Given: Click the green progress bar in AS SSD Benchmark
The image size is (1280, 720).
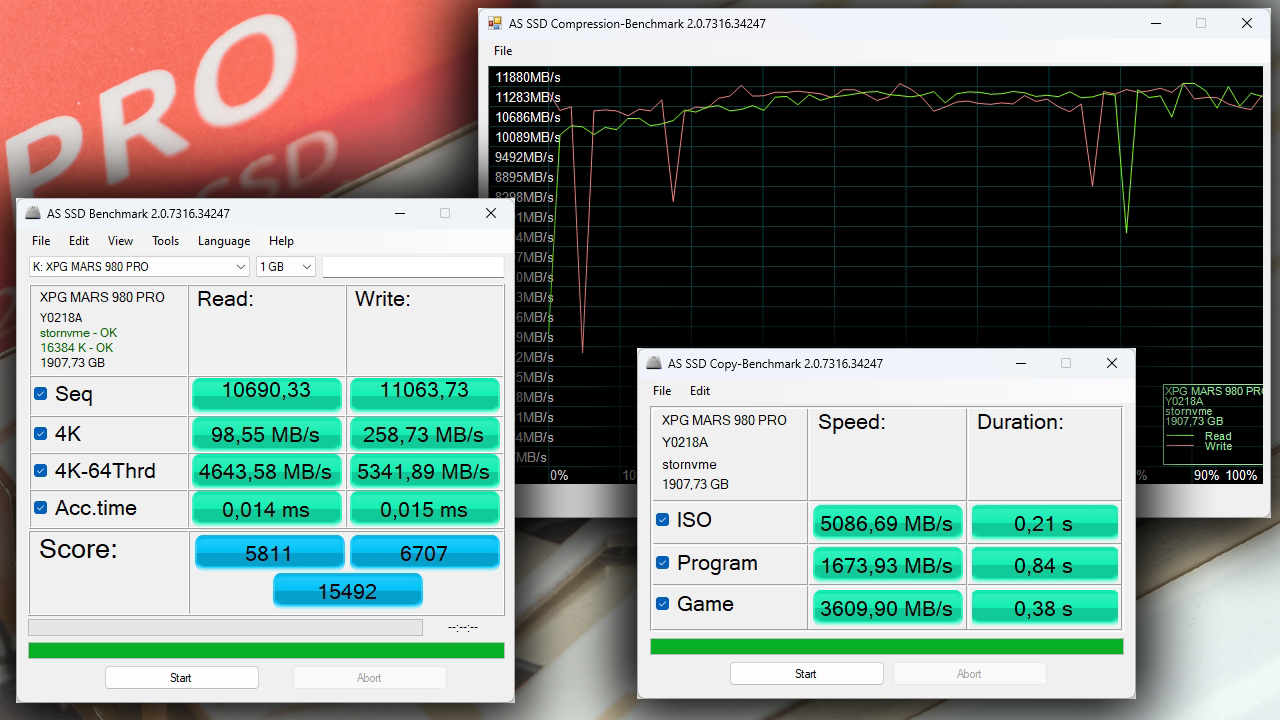Looking at the screenshot, I should pos(266,651).
